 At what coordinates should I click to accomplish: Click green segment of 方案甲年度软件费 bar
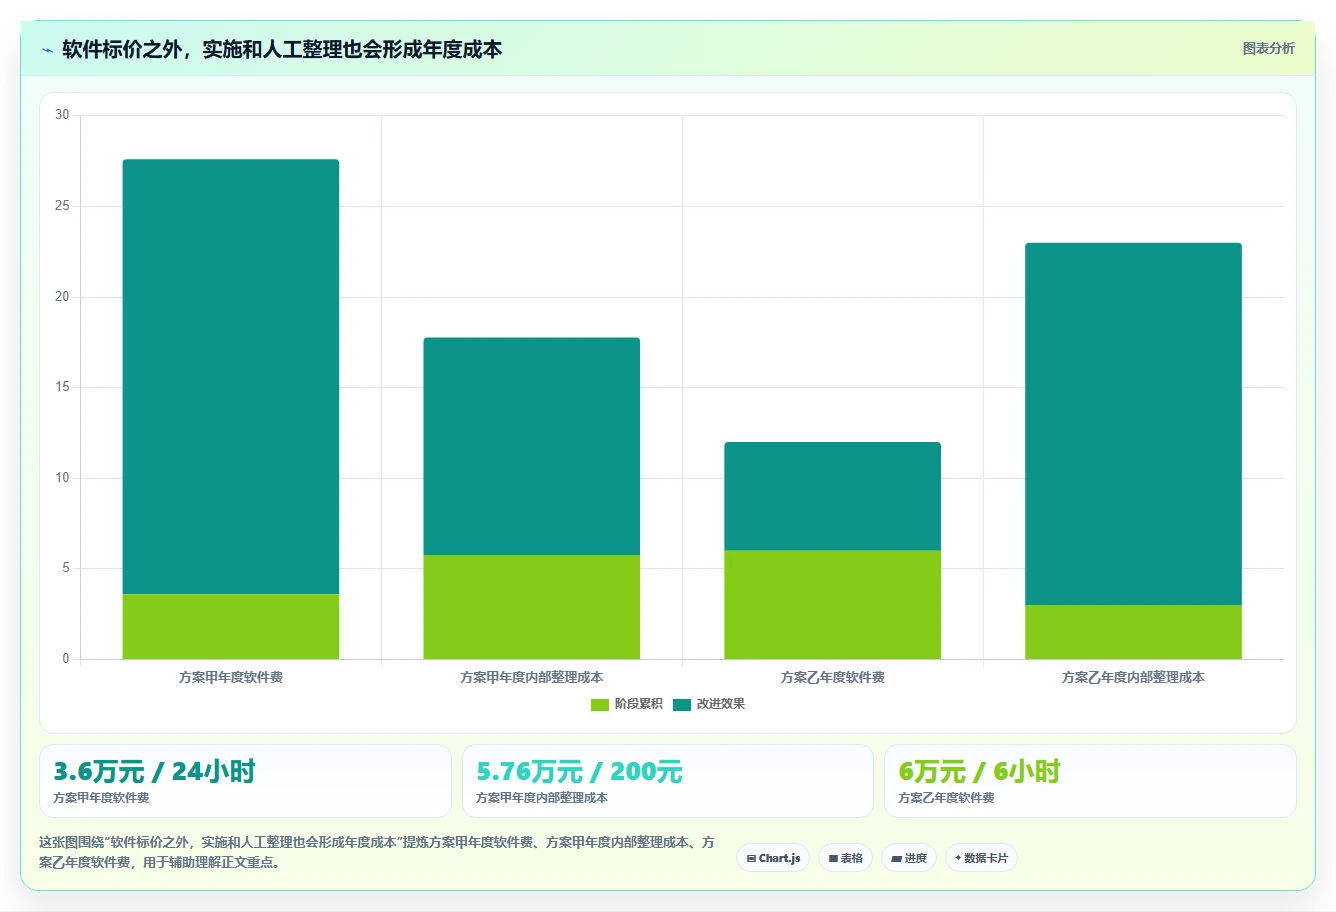tap(231, 627)
